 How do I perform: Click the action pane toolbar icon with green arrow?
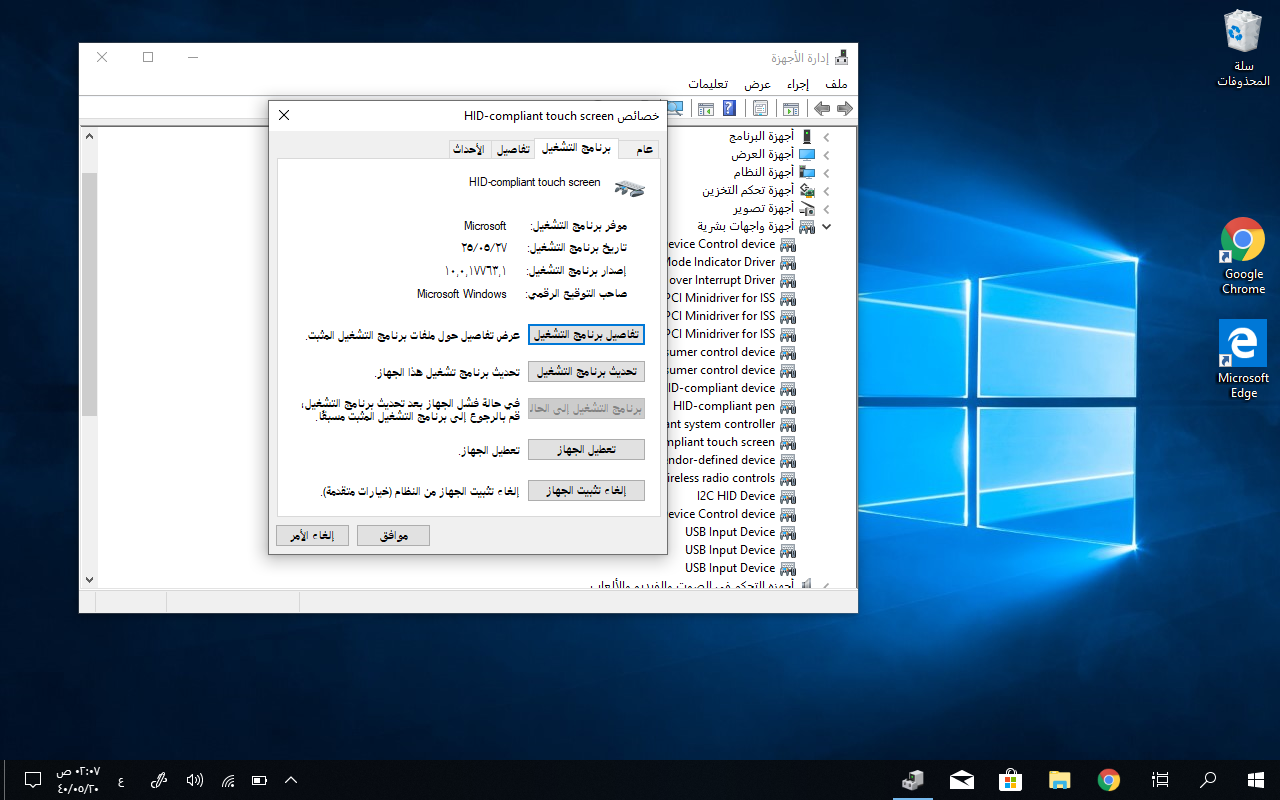706,108
